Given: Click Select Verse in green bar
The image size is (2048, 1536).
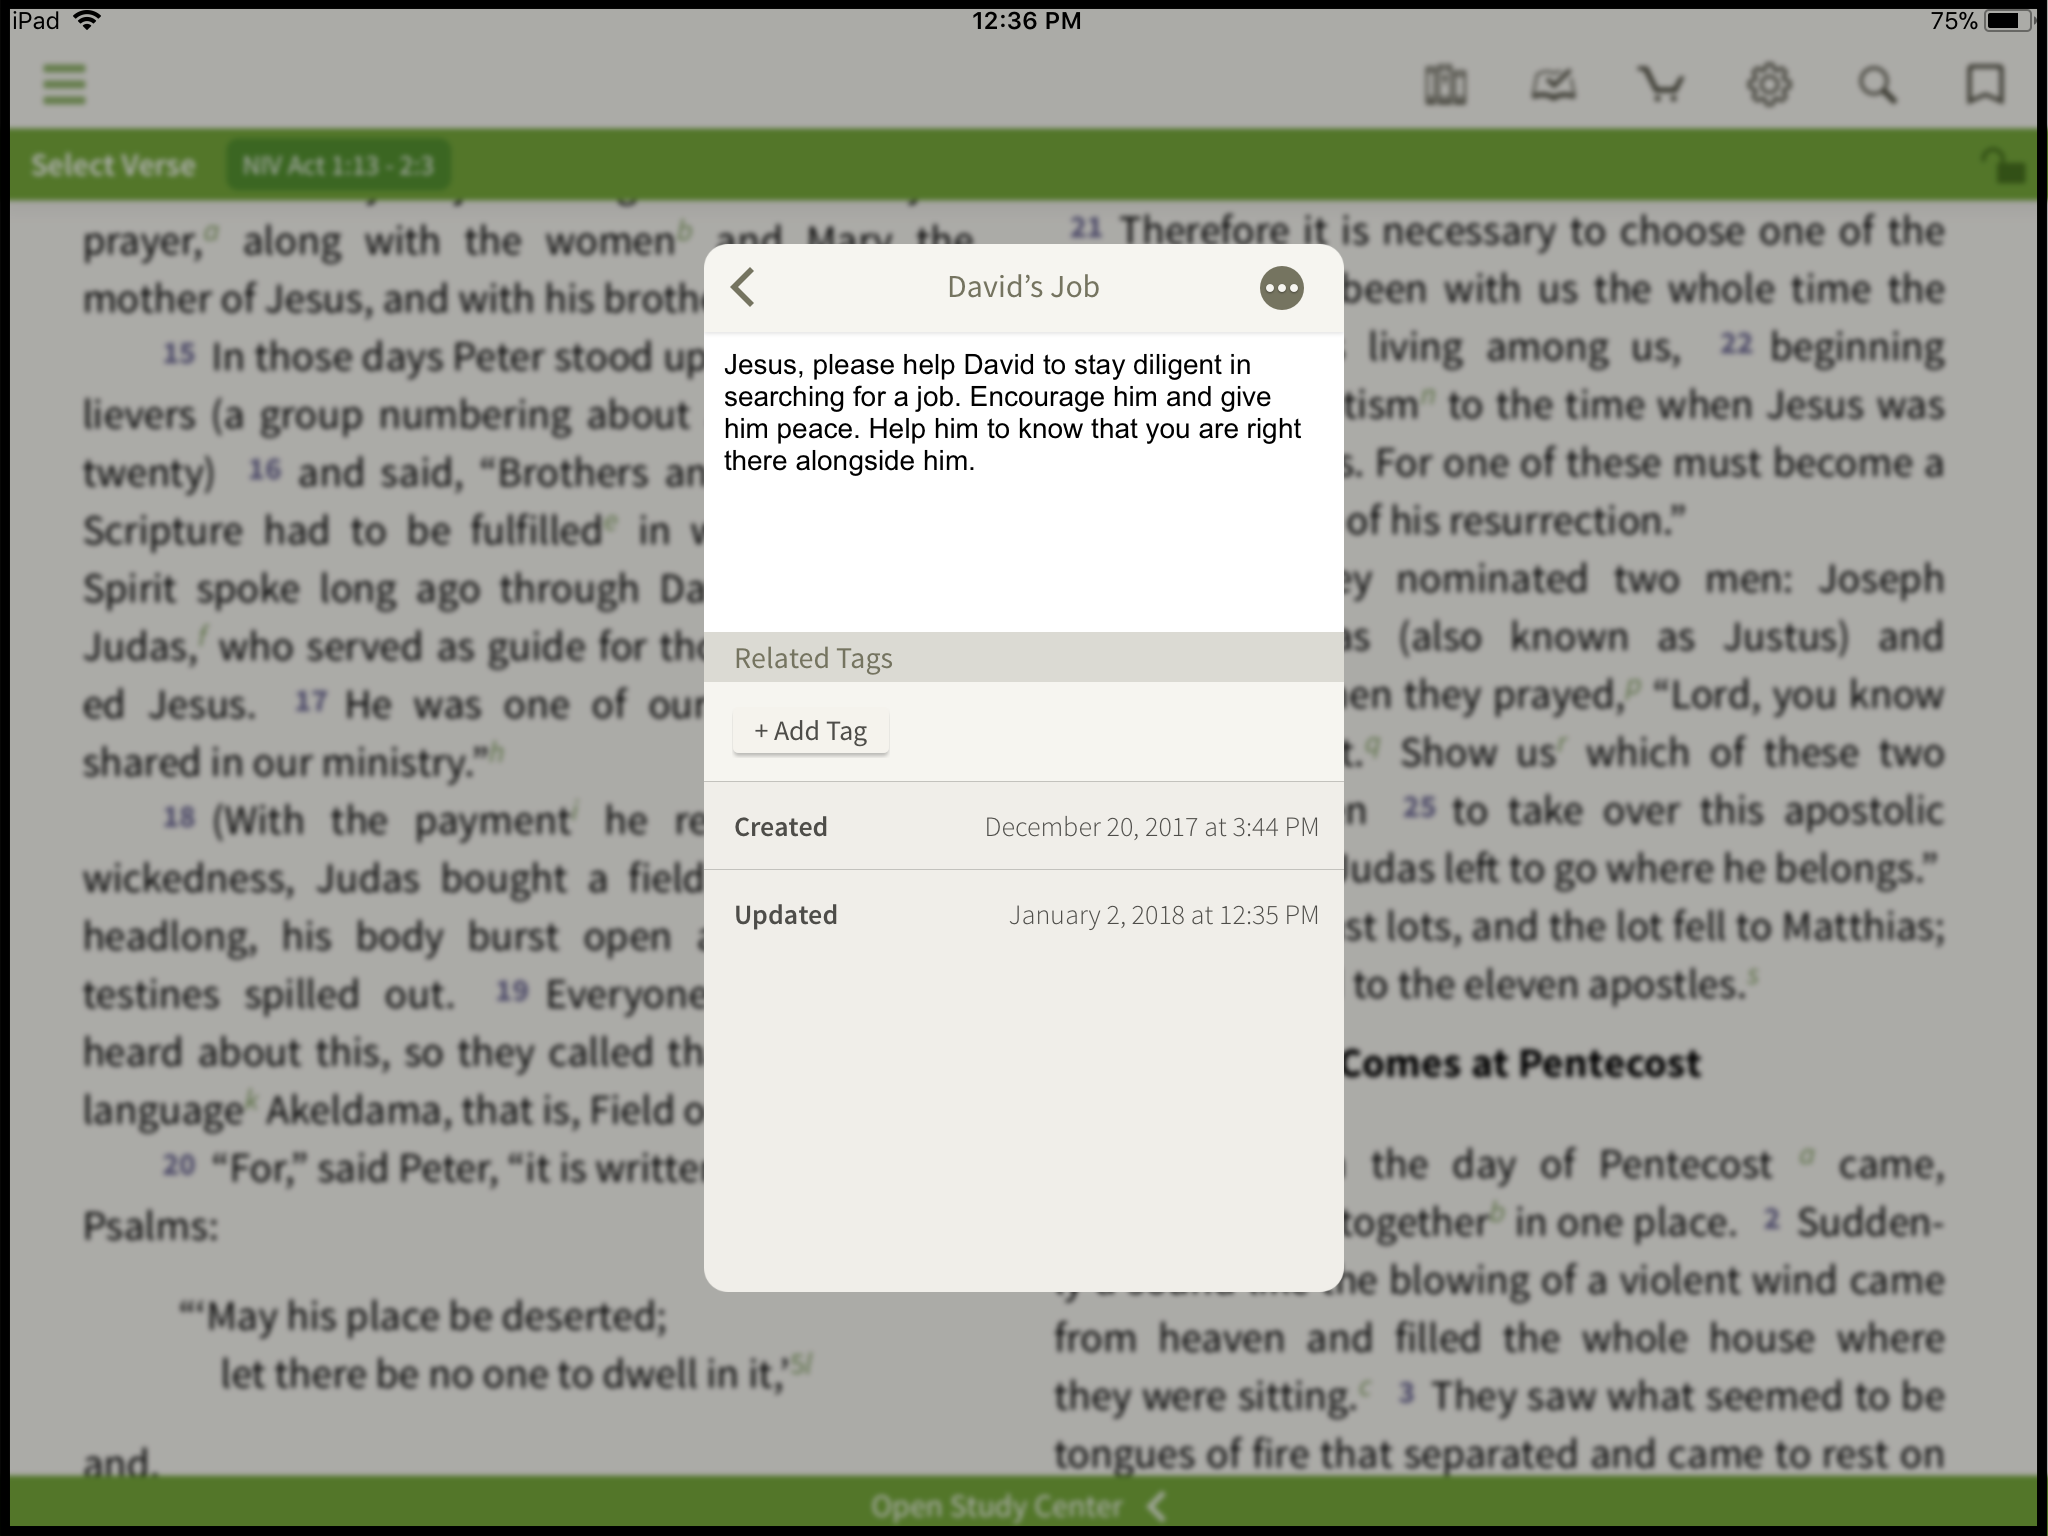Looking at the screenshot, I should pyautogui.click(x=113, y=165).
